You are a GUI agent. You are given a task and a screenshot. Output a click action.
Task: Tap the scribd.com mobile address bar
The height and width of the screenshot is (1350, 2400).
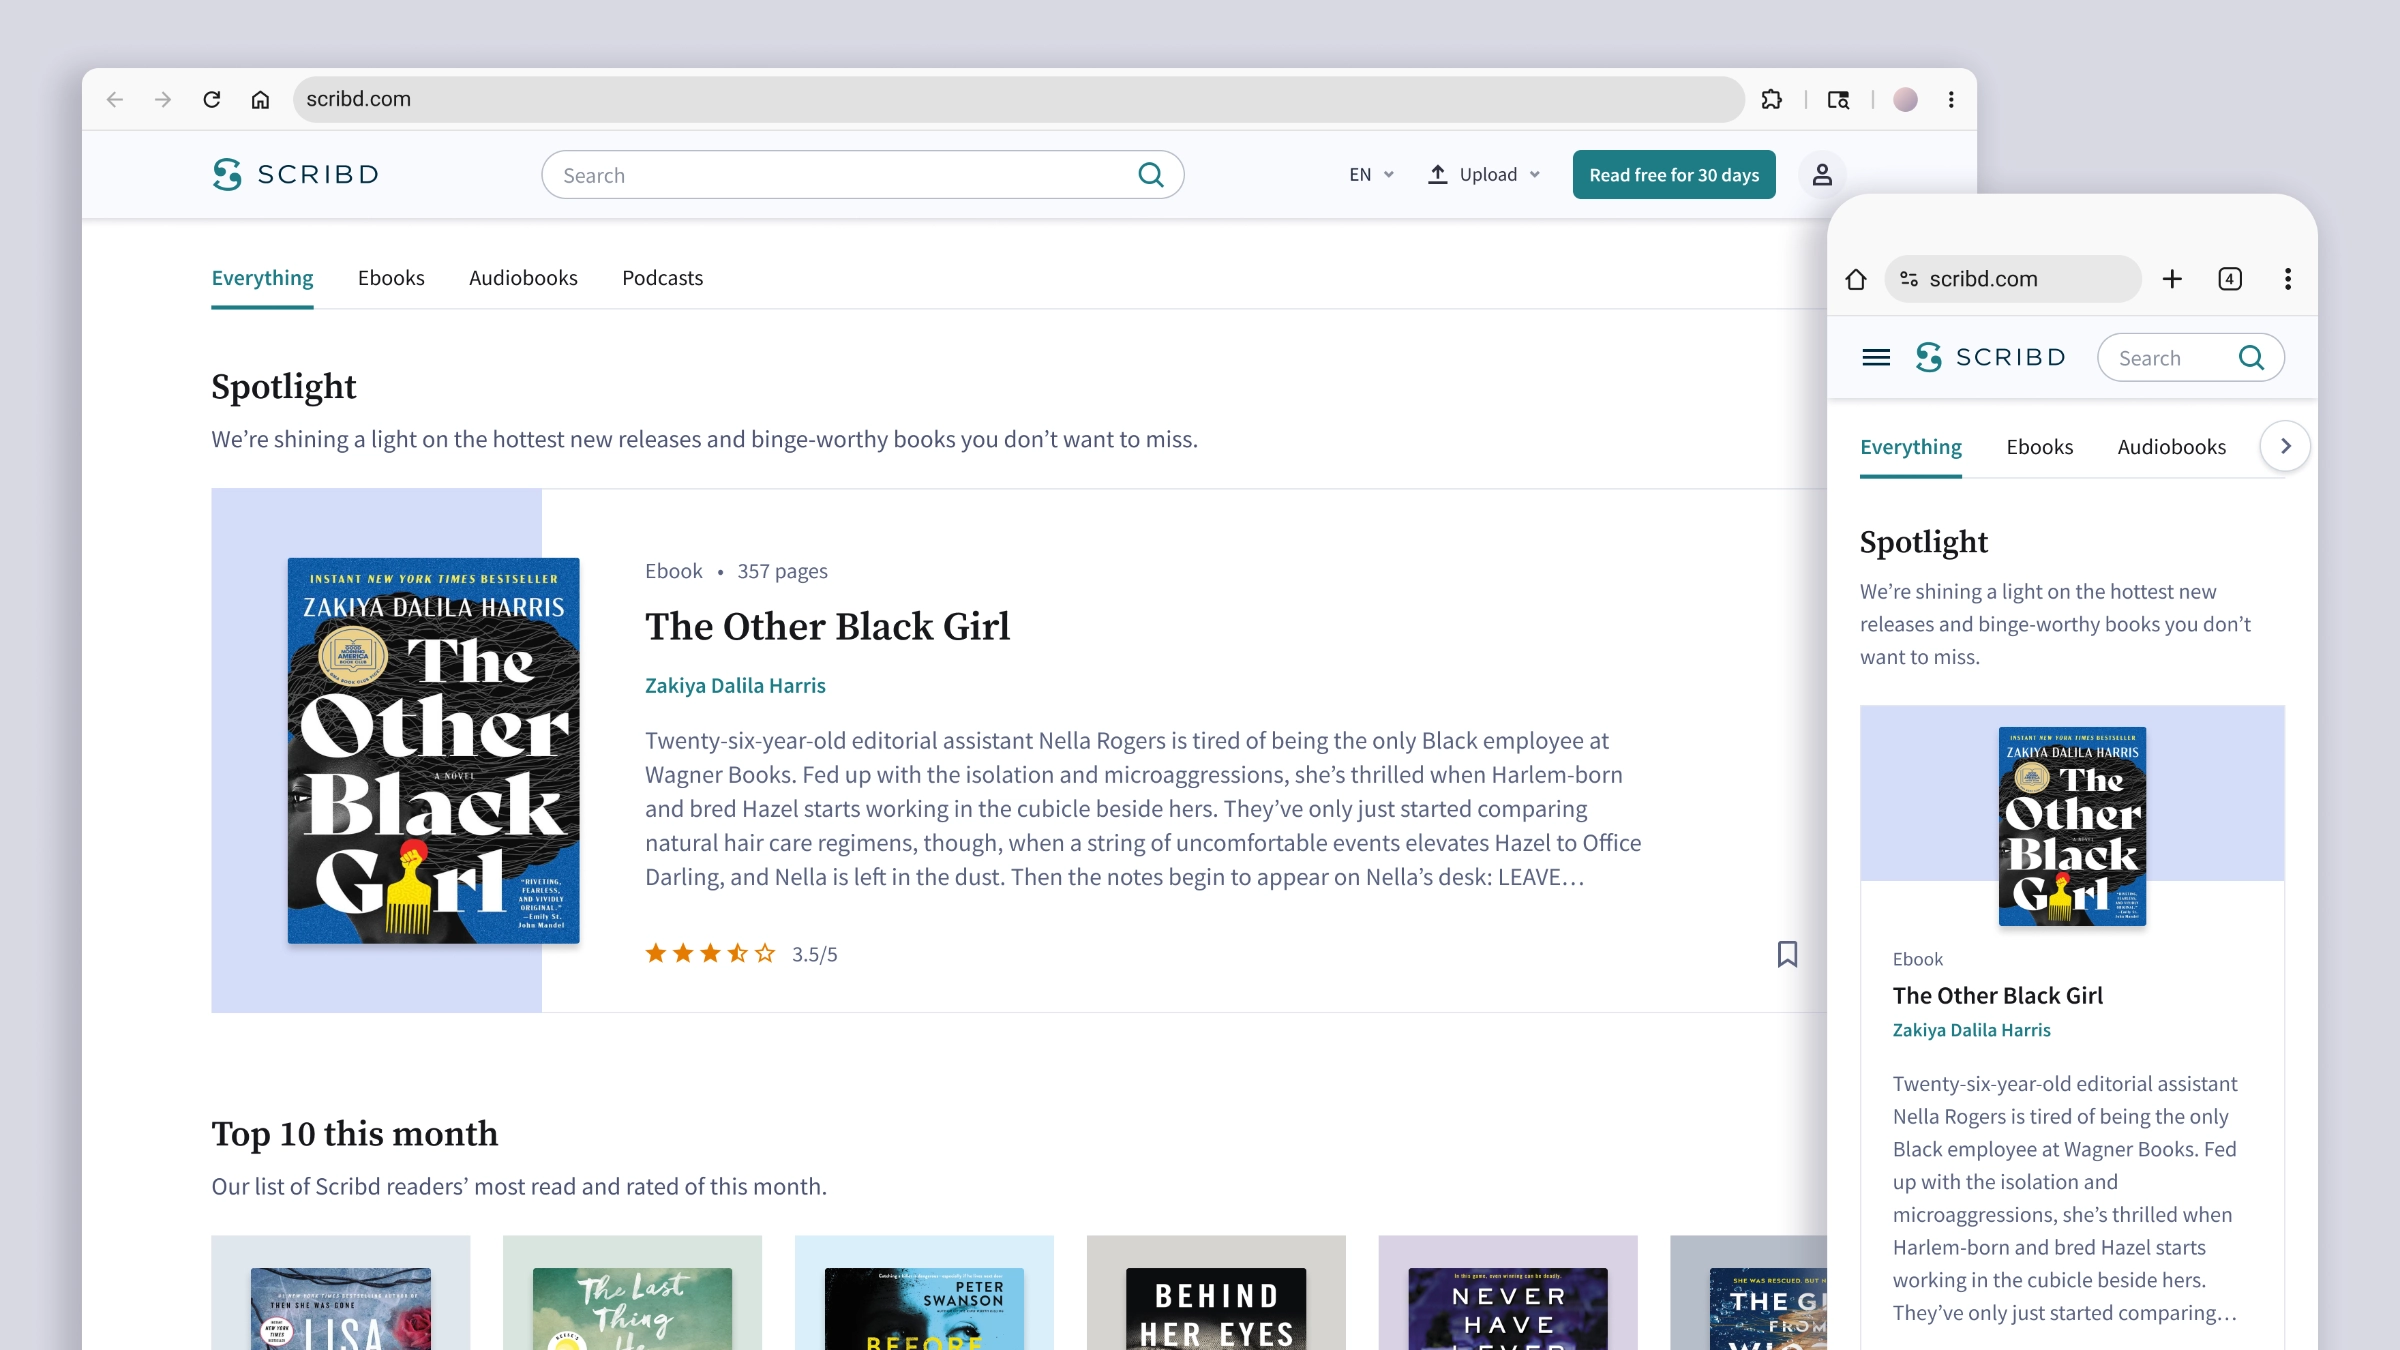point(2012,279)
